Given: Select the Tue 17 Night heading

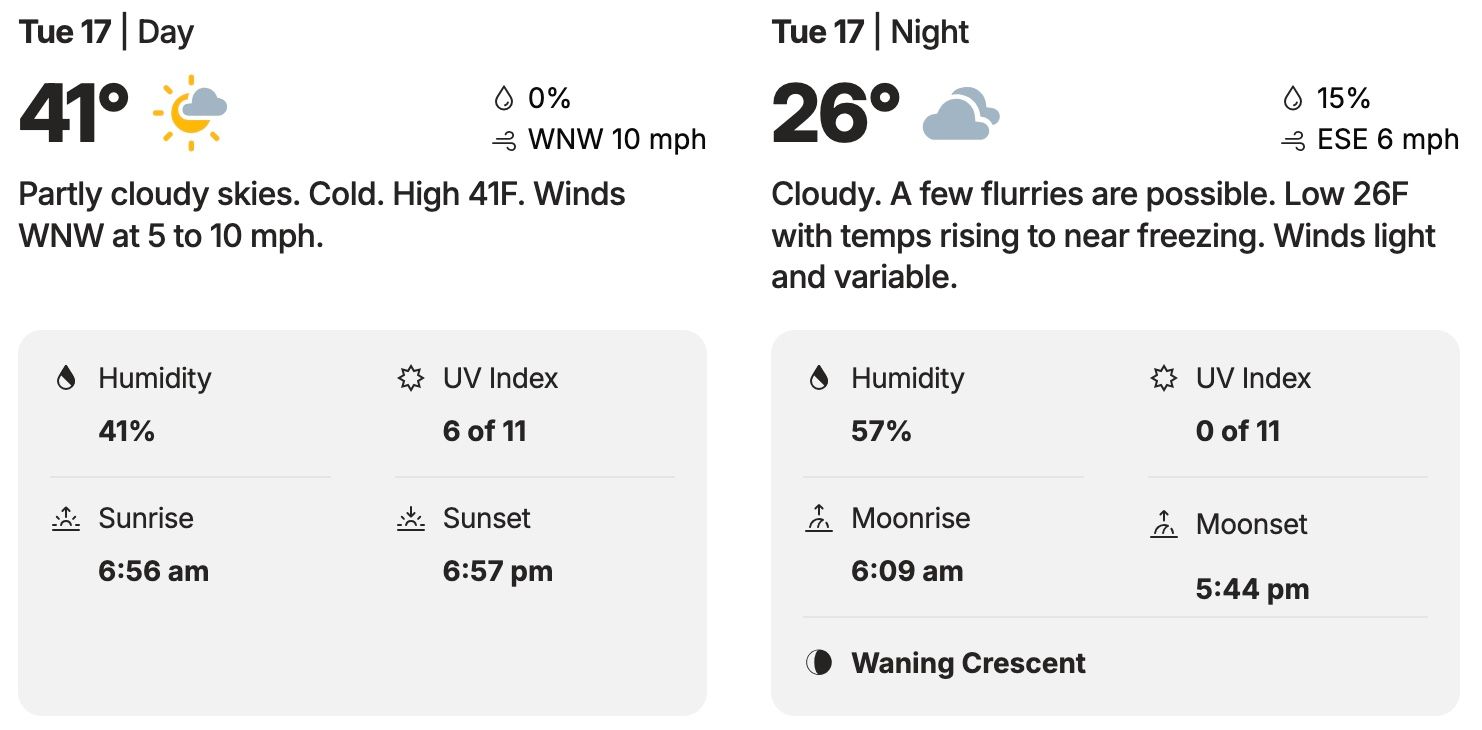Looking at the screenshot, I should 870,32.
